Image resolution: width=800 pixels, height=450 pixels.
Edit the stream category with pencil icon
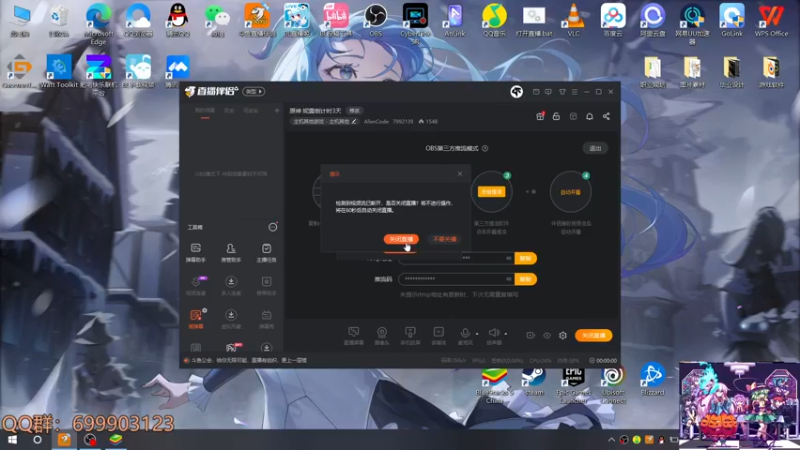tap(354, 121)
